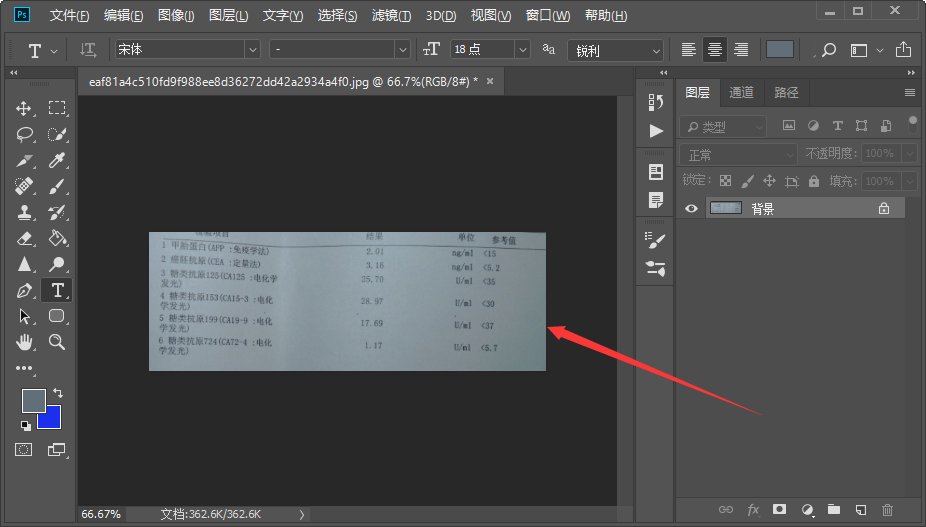
Task: Select the Brush tool
Action: (x=57, y=186)
